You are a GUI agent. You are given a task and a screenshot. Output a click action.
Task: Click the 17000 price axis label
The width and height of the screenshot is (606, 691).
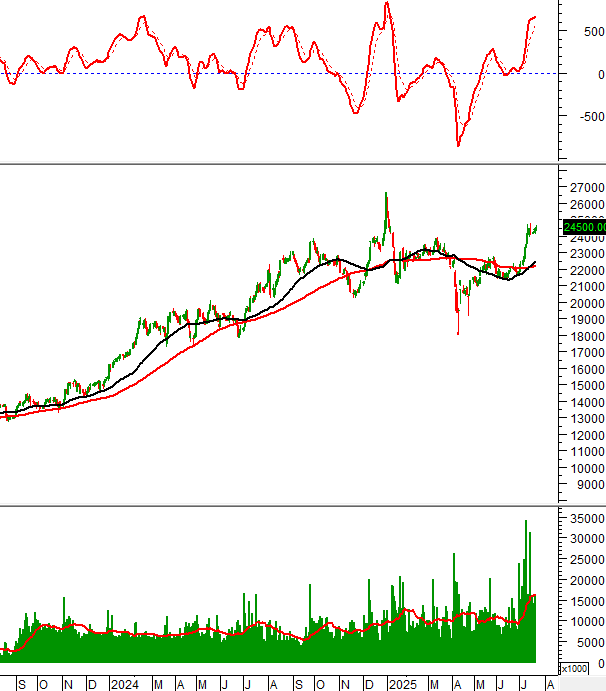[x=587, y=353]
